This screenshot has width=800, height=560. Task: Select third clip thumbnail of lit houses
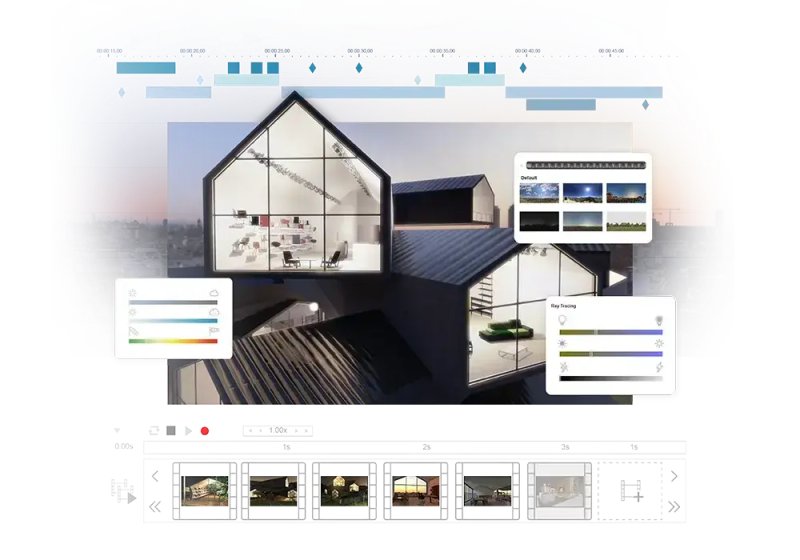[x=344, y=491]
